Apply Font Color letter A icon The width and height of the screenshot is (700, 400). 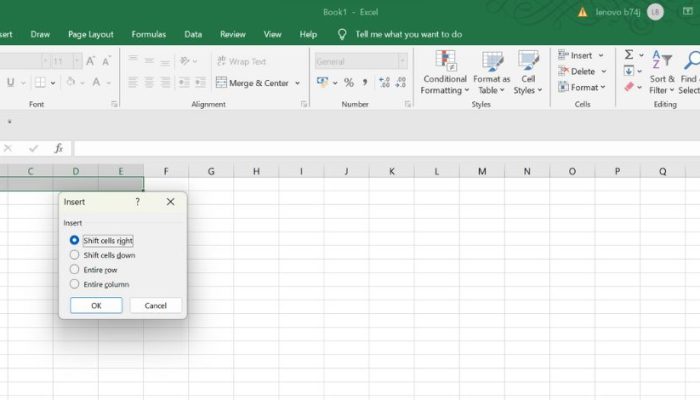coord(96,82)
